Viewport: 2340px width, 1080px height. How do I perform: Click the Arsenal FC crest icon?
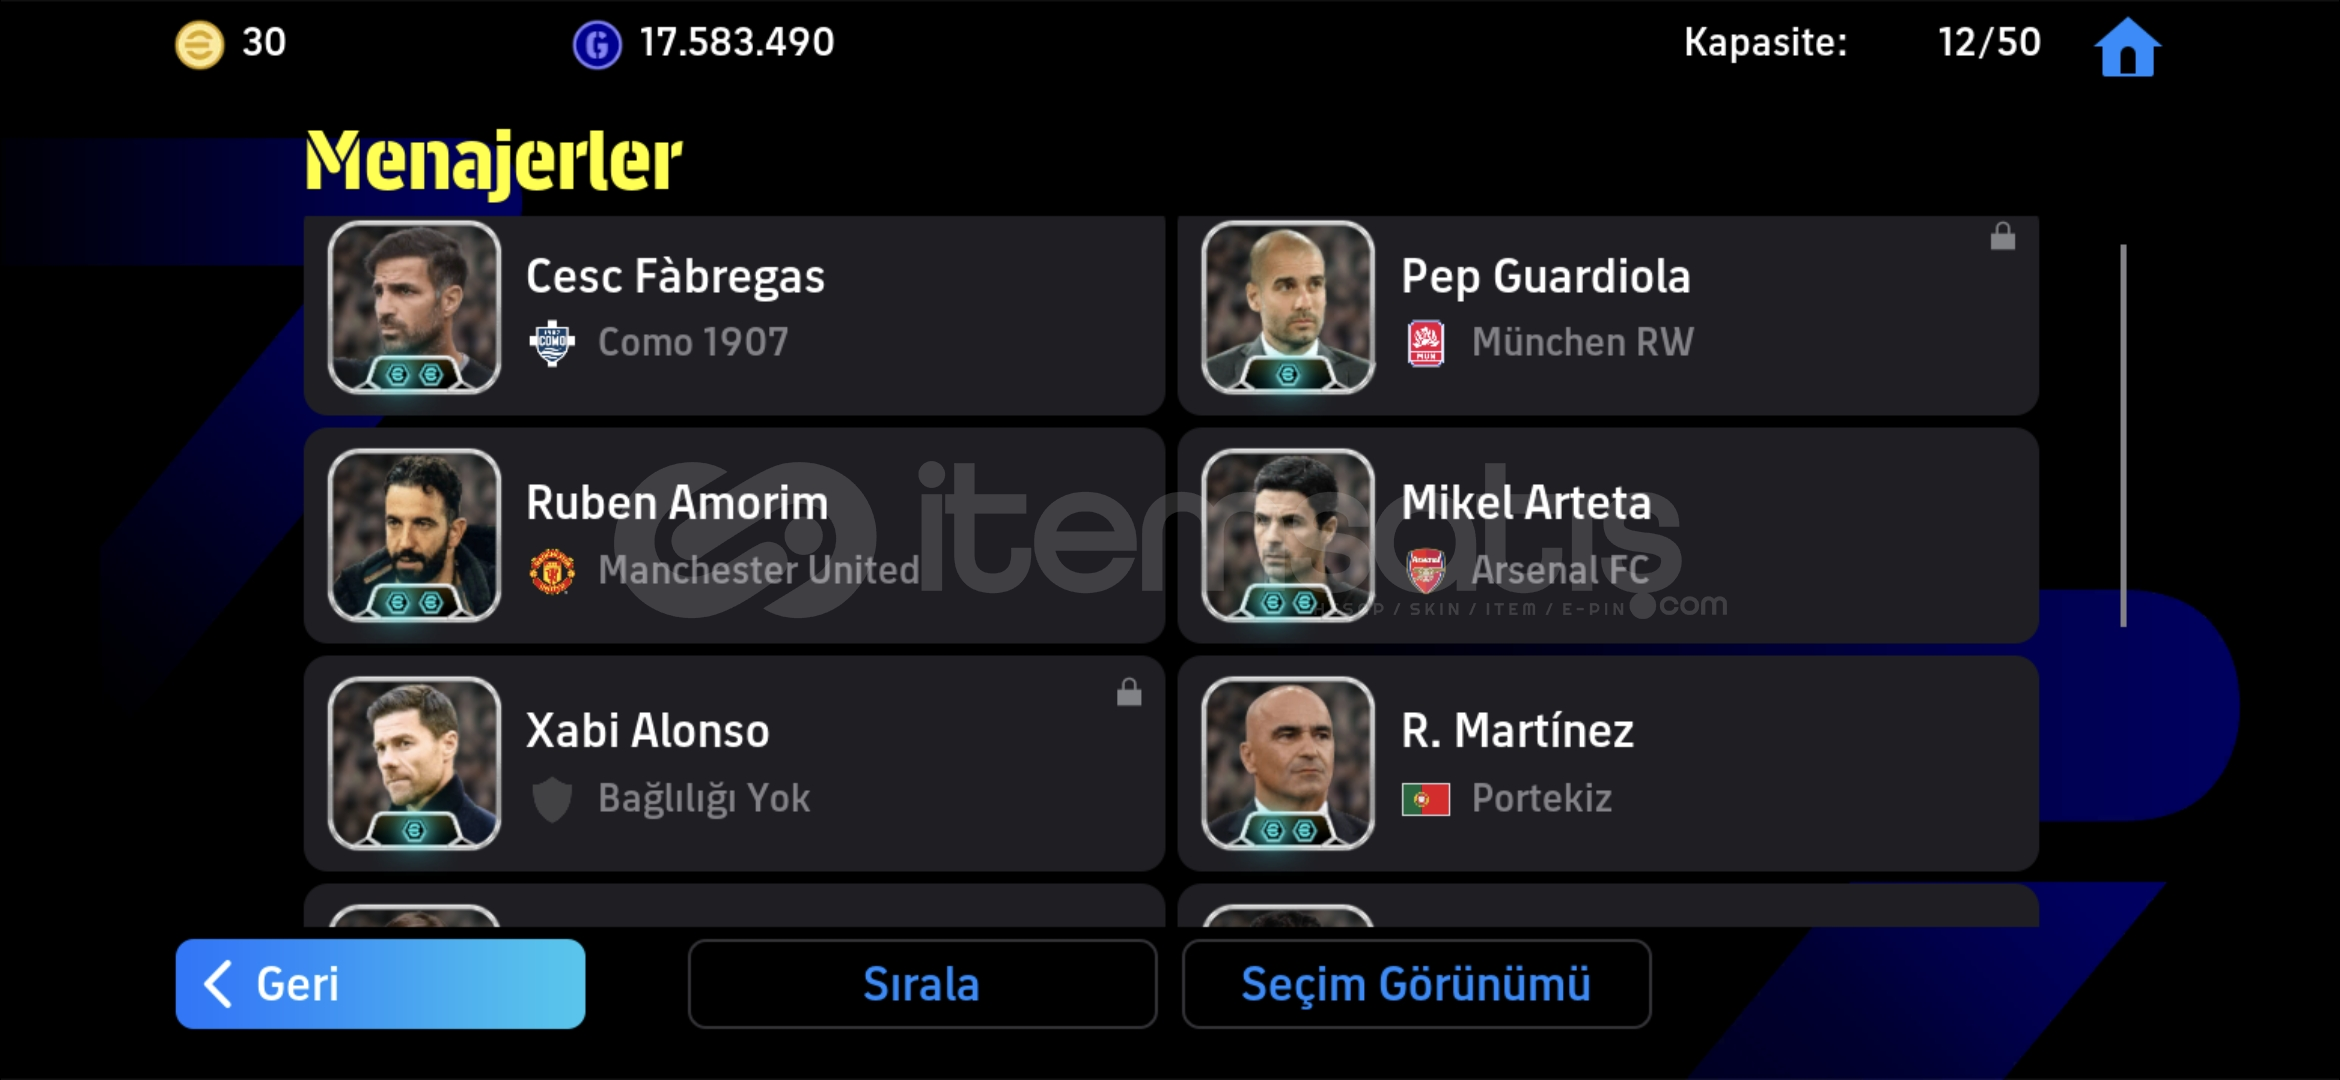[1426, 571]
